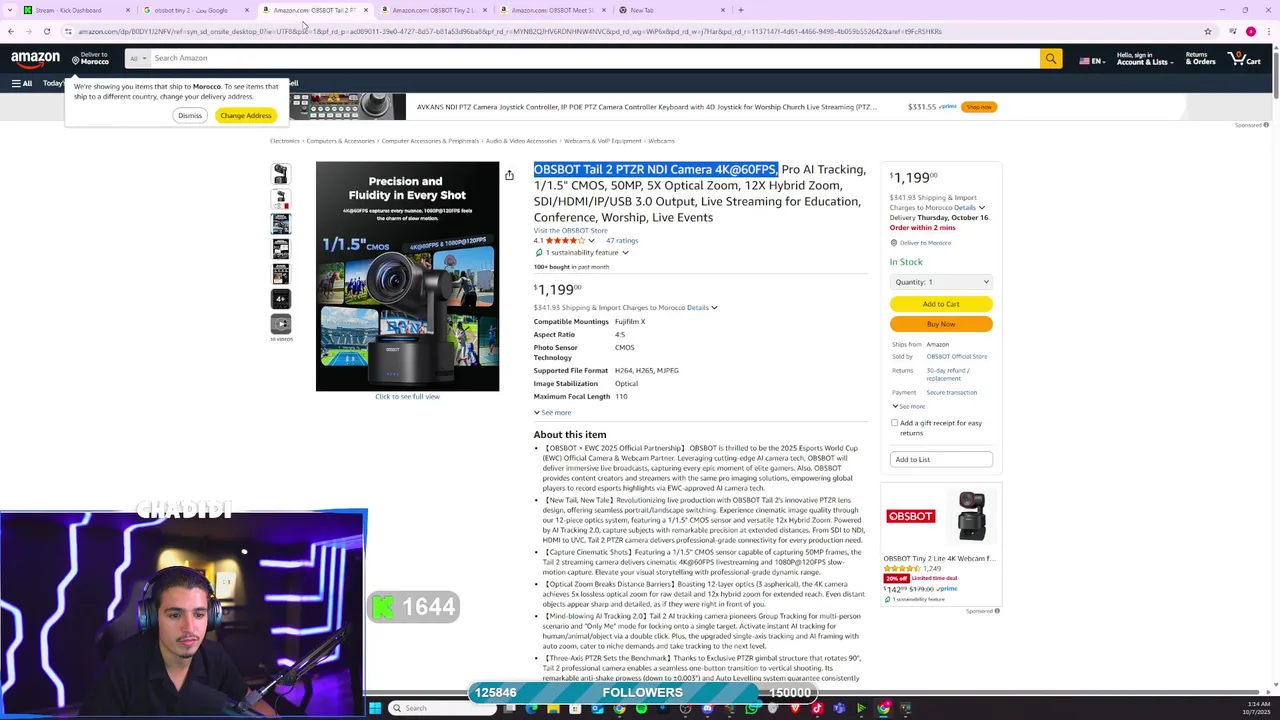Tick the Add a gift receipt checkbox
Viewport: 1280px width, 720px height.
coord(895,423)
